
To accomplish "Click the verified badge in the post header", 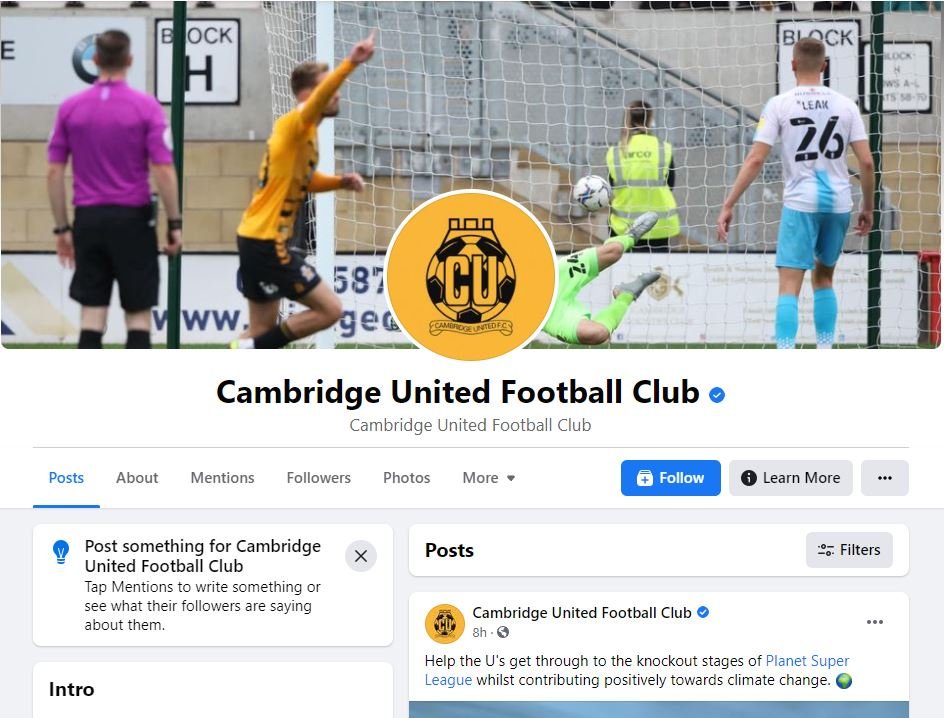I will 703,612.
